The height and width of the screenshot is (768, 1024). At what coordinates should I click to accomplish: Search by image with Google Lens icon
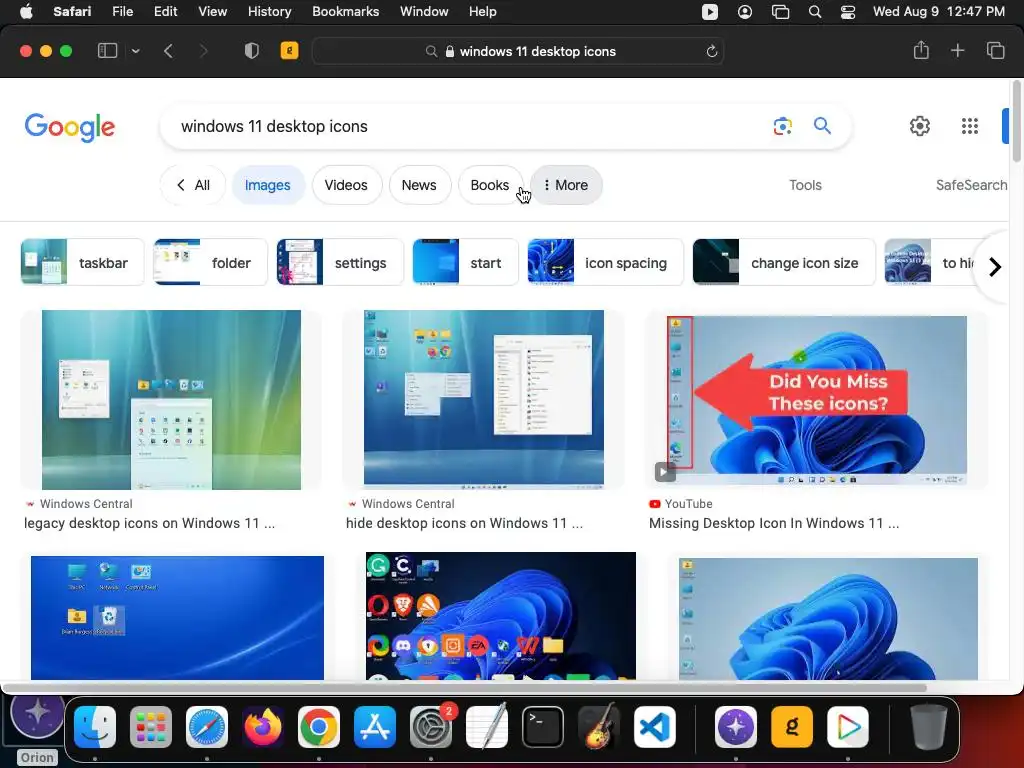[782, 125]
